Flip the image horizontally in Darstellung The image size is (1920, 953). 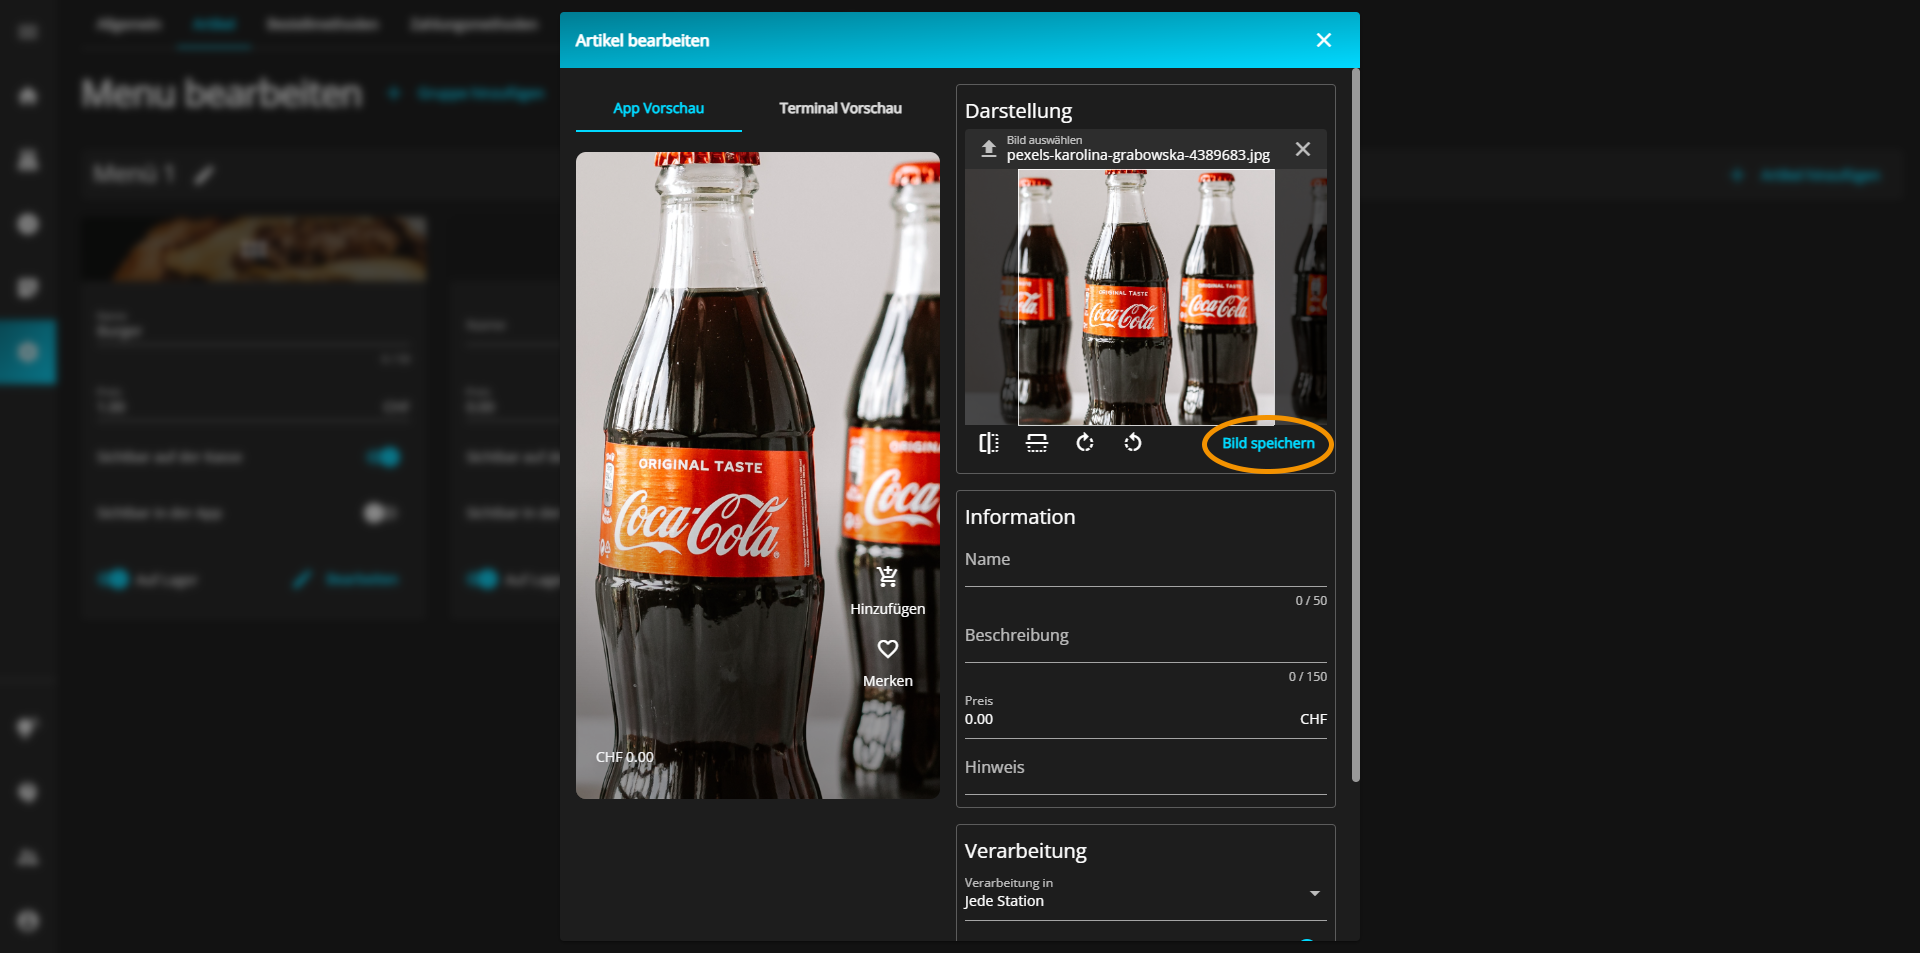(989, 443)
